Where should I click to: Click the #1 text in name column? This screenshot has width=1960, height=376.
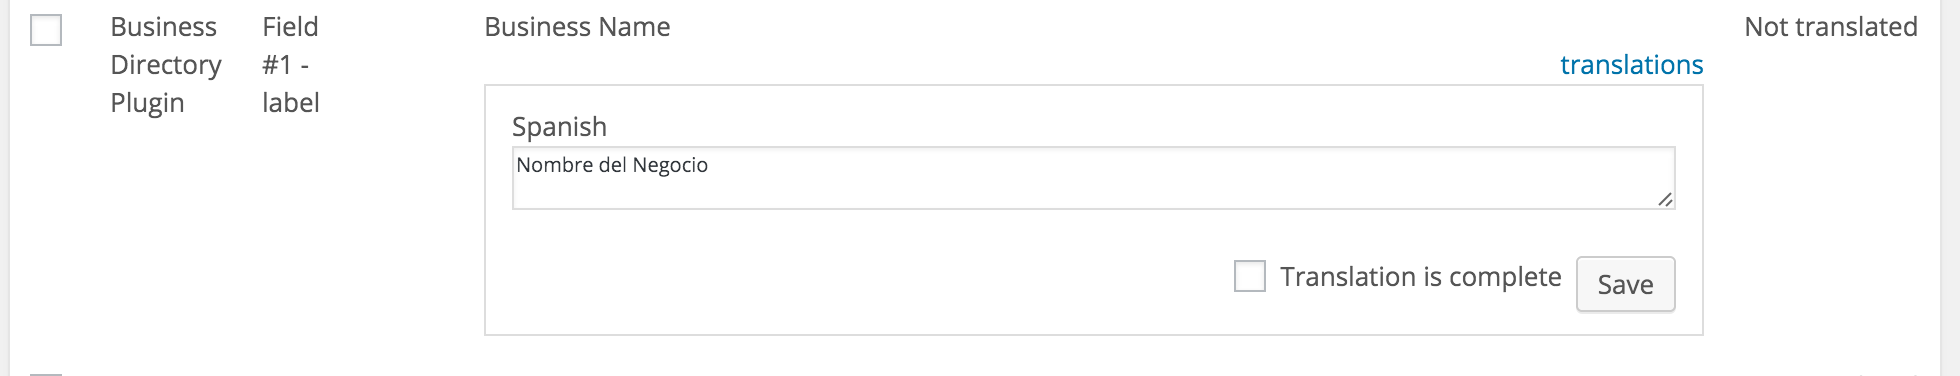click(x=277, y=65)
